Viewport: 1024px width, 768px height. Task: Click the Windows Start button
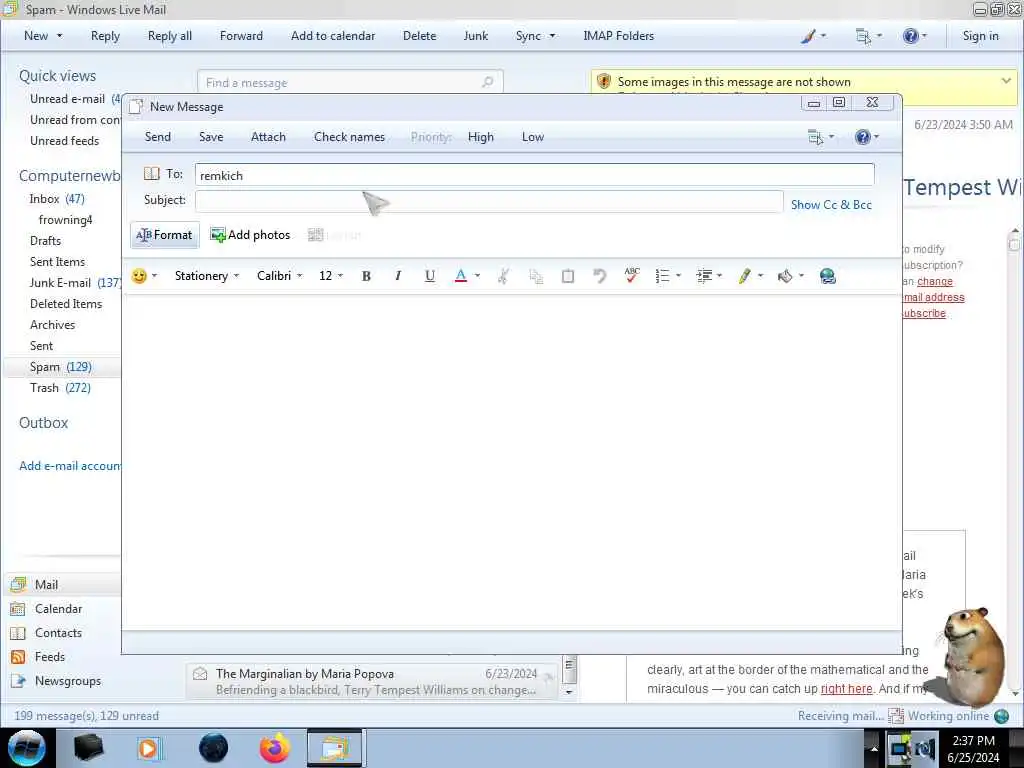pos(26,748)
